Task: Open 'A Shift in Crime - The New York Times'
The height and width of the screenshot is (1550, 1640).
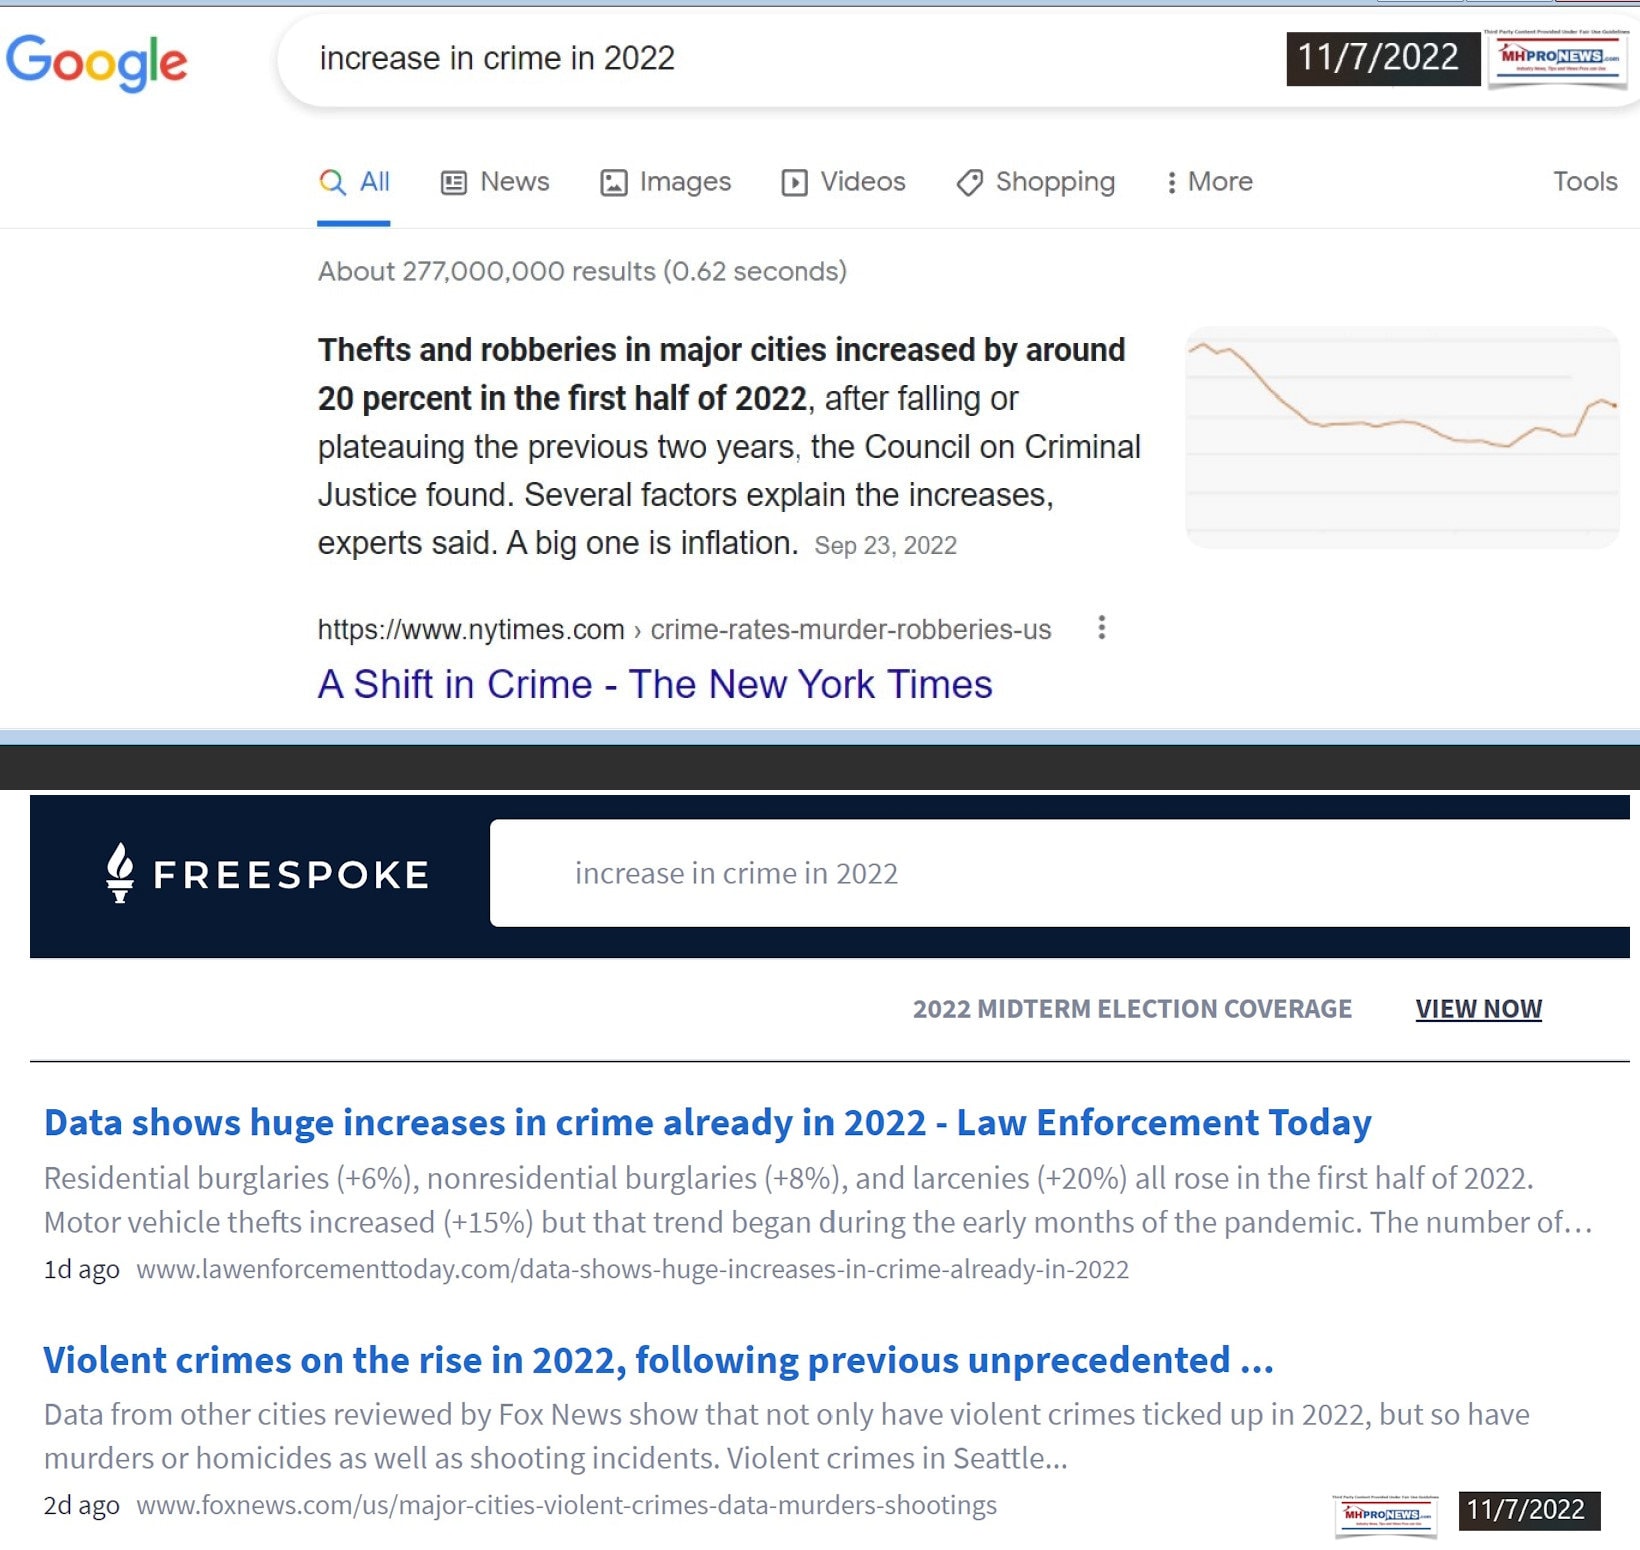Action: click(655, 685)
